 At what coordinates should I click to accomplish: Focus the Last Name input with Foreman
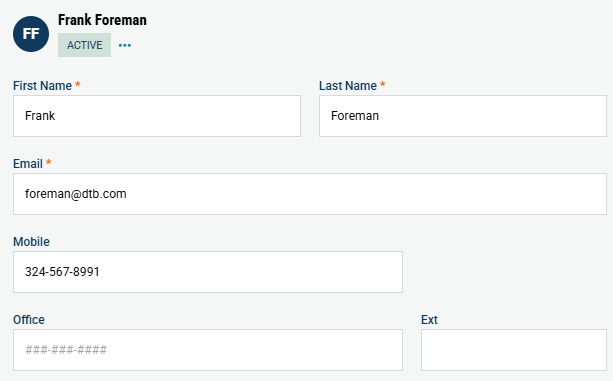point(463,116)
